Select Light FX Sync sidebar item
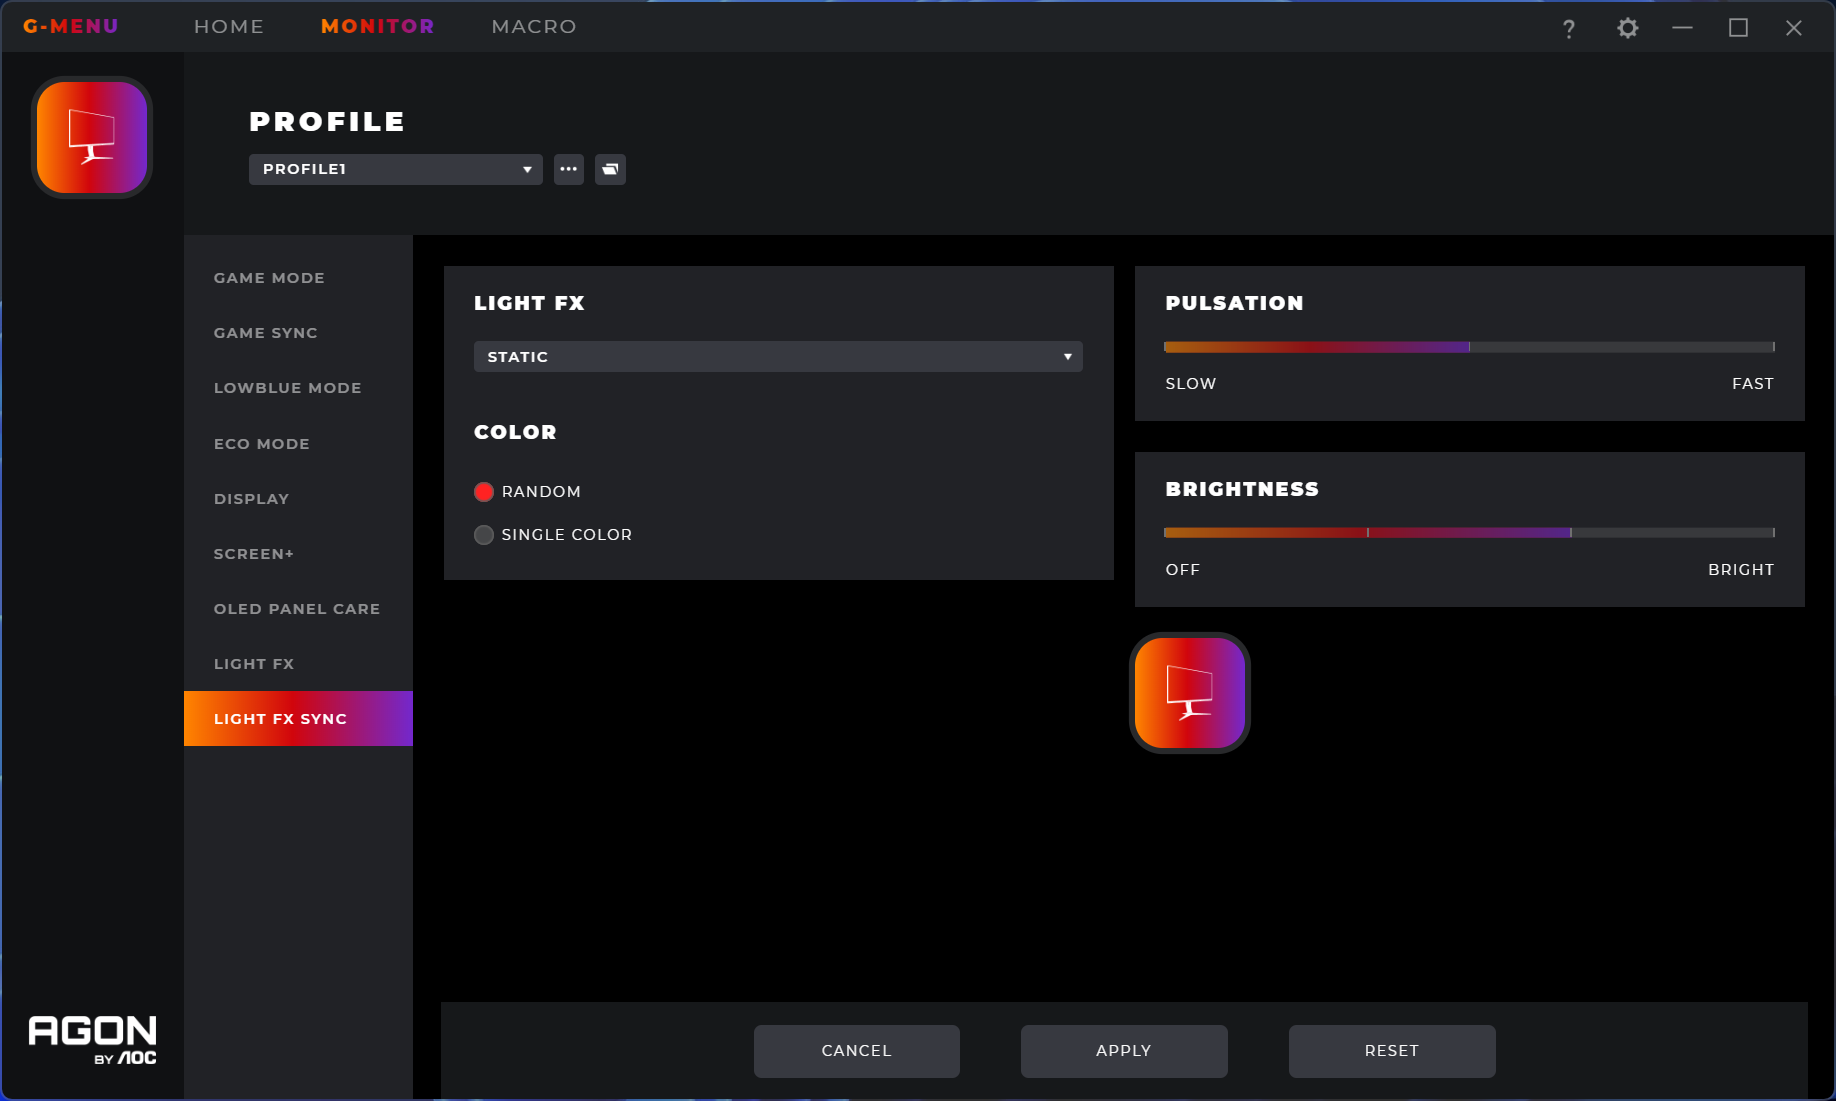This screenshot has width=1836, height=1101. point(298,719)
